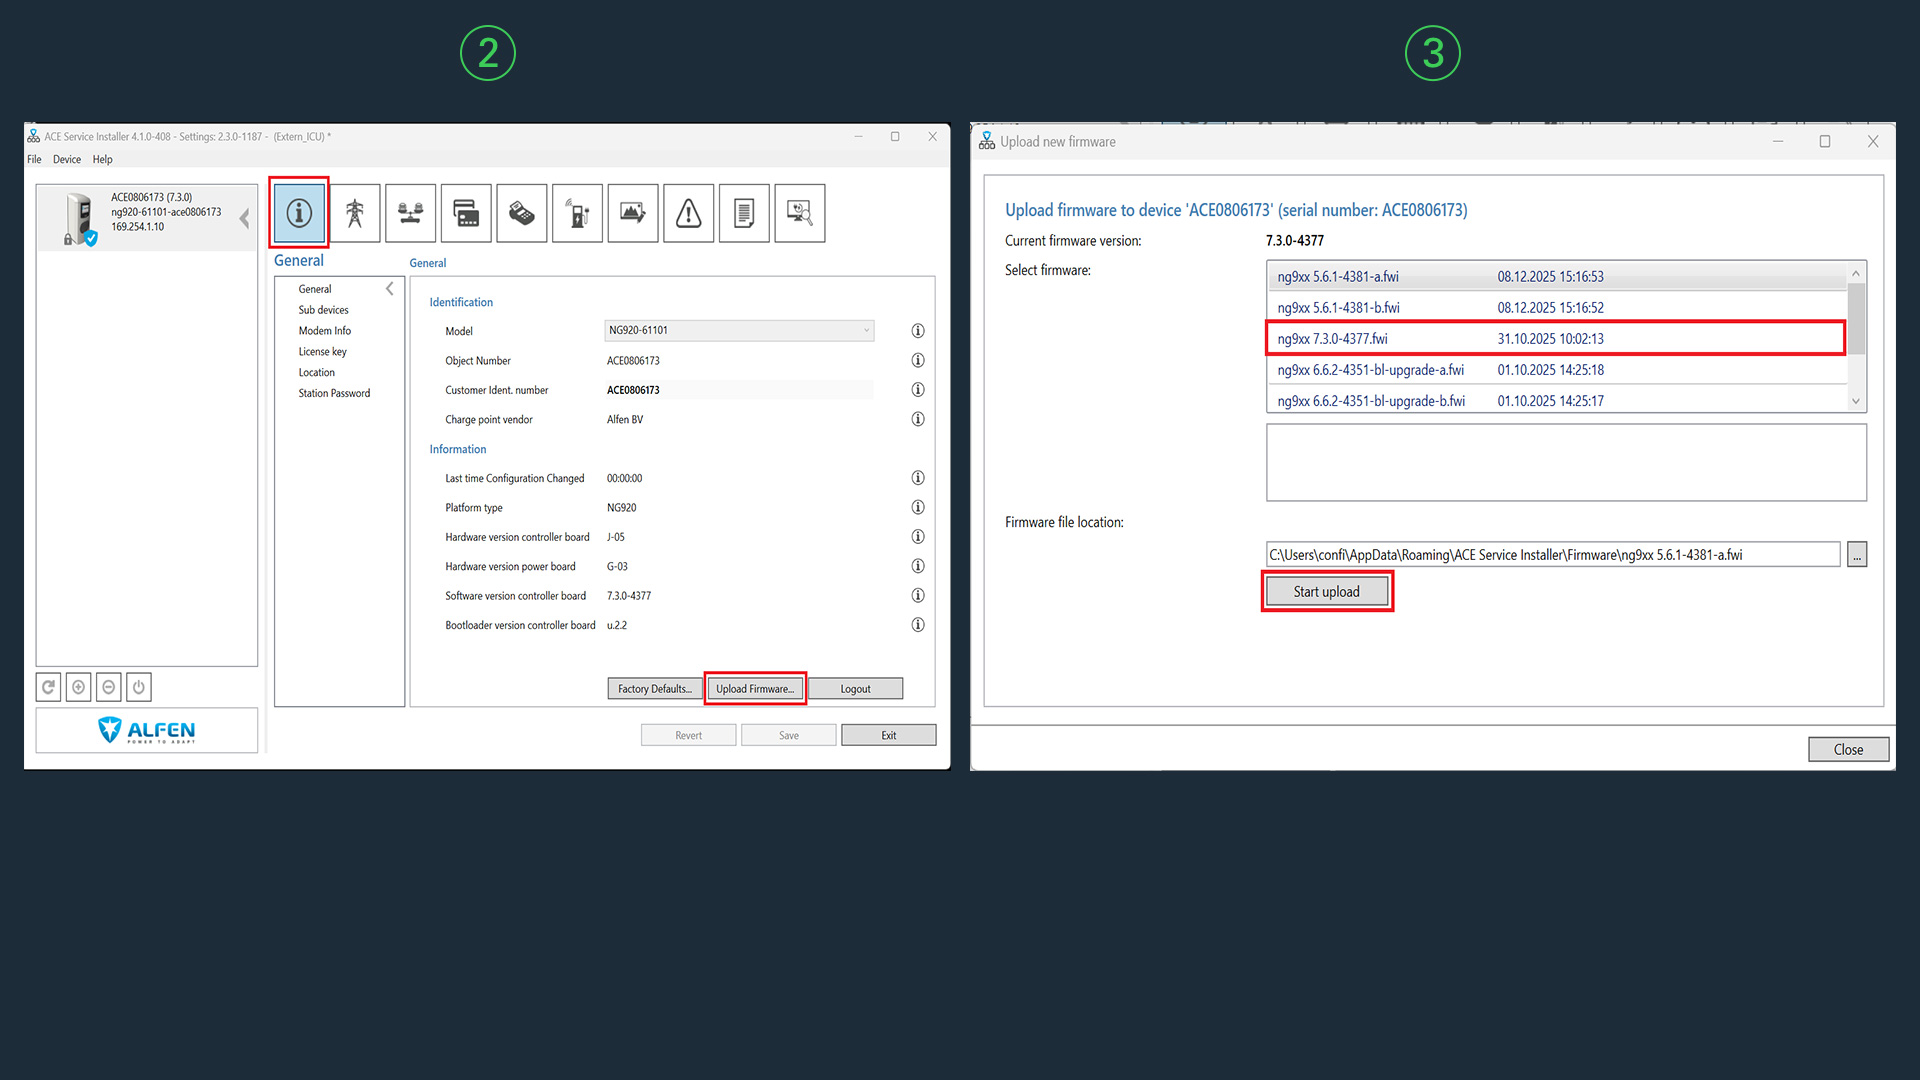Screen dimensions: 1920x1080
Task: Click Close in Upload new firmware window
Action: click(x=1848, y=750)
